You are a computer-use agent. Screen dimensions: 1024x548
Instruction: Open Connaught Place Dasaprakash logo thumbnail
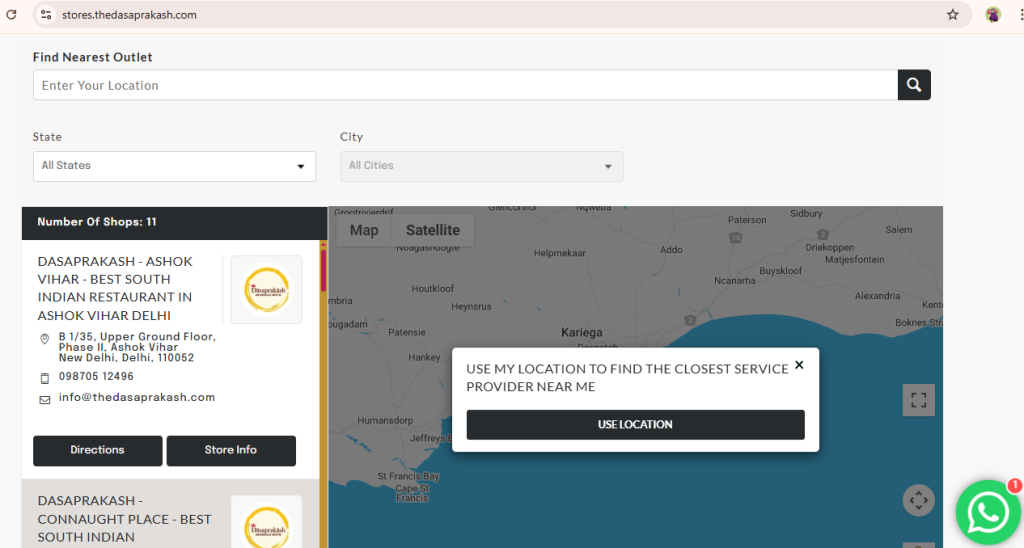[266, 523]
